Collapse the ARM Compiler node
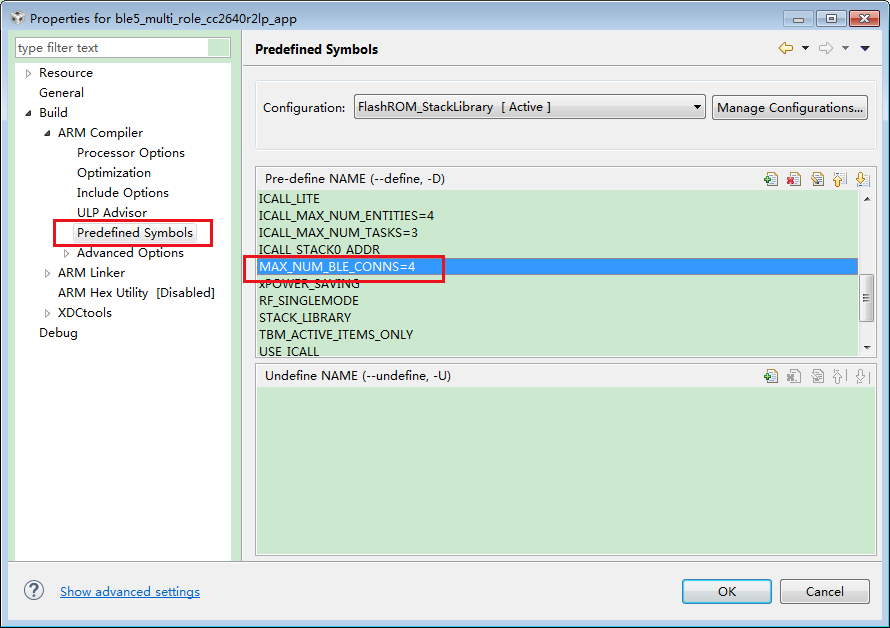The width and height of the screenshot is (890, 628). [47, 133]
